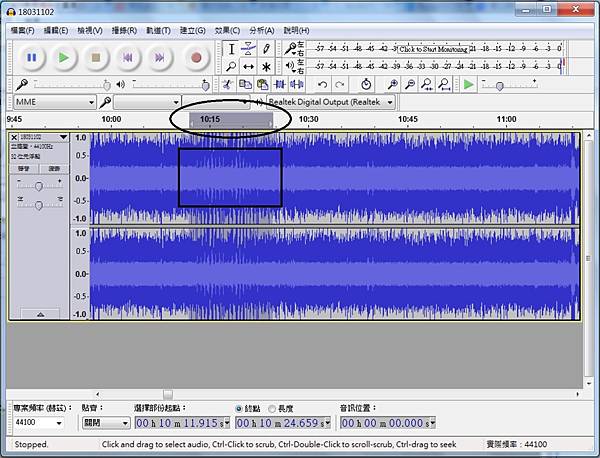
Task: Click the Stop button in transport toolbar
Action: pos(96,58)
